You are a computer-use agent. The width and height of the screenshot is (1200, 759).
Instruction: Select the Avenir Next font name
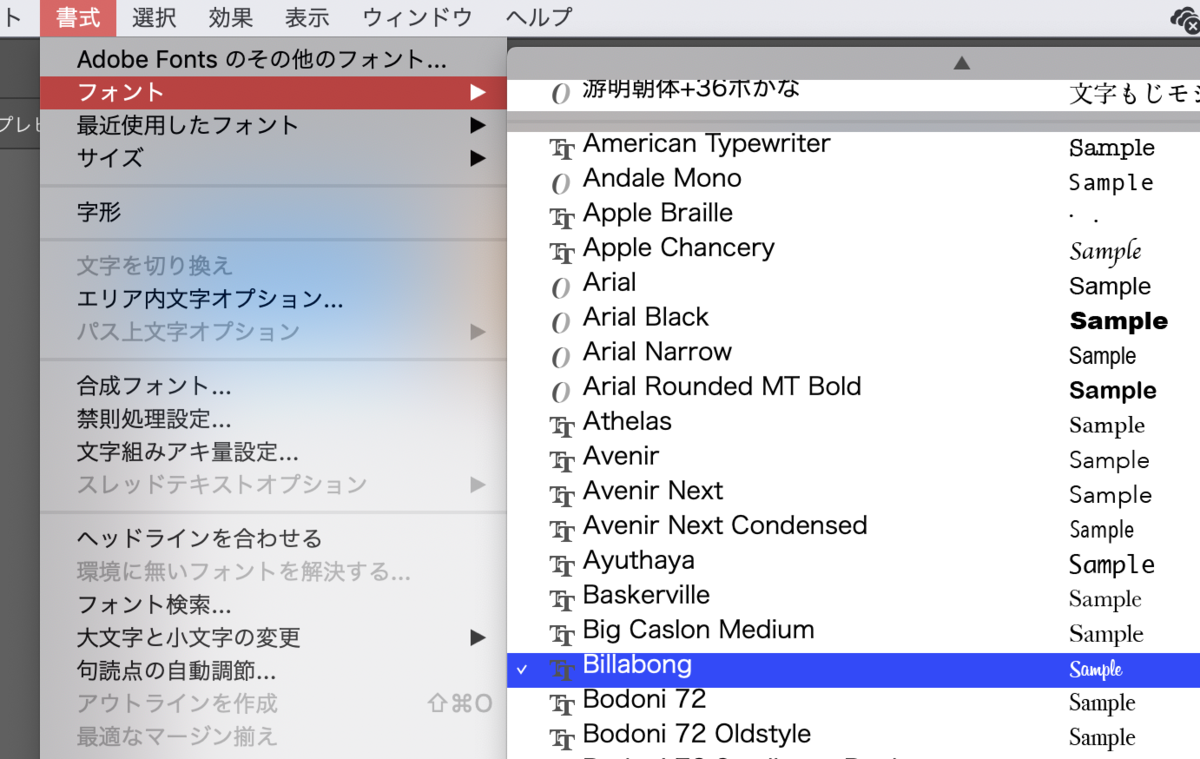(x=653, y=491)
